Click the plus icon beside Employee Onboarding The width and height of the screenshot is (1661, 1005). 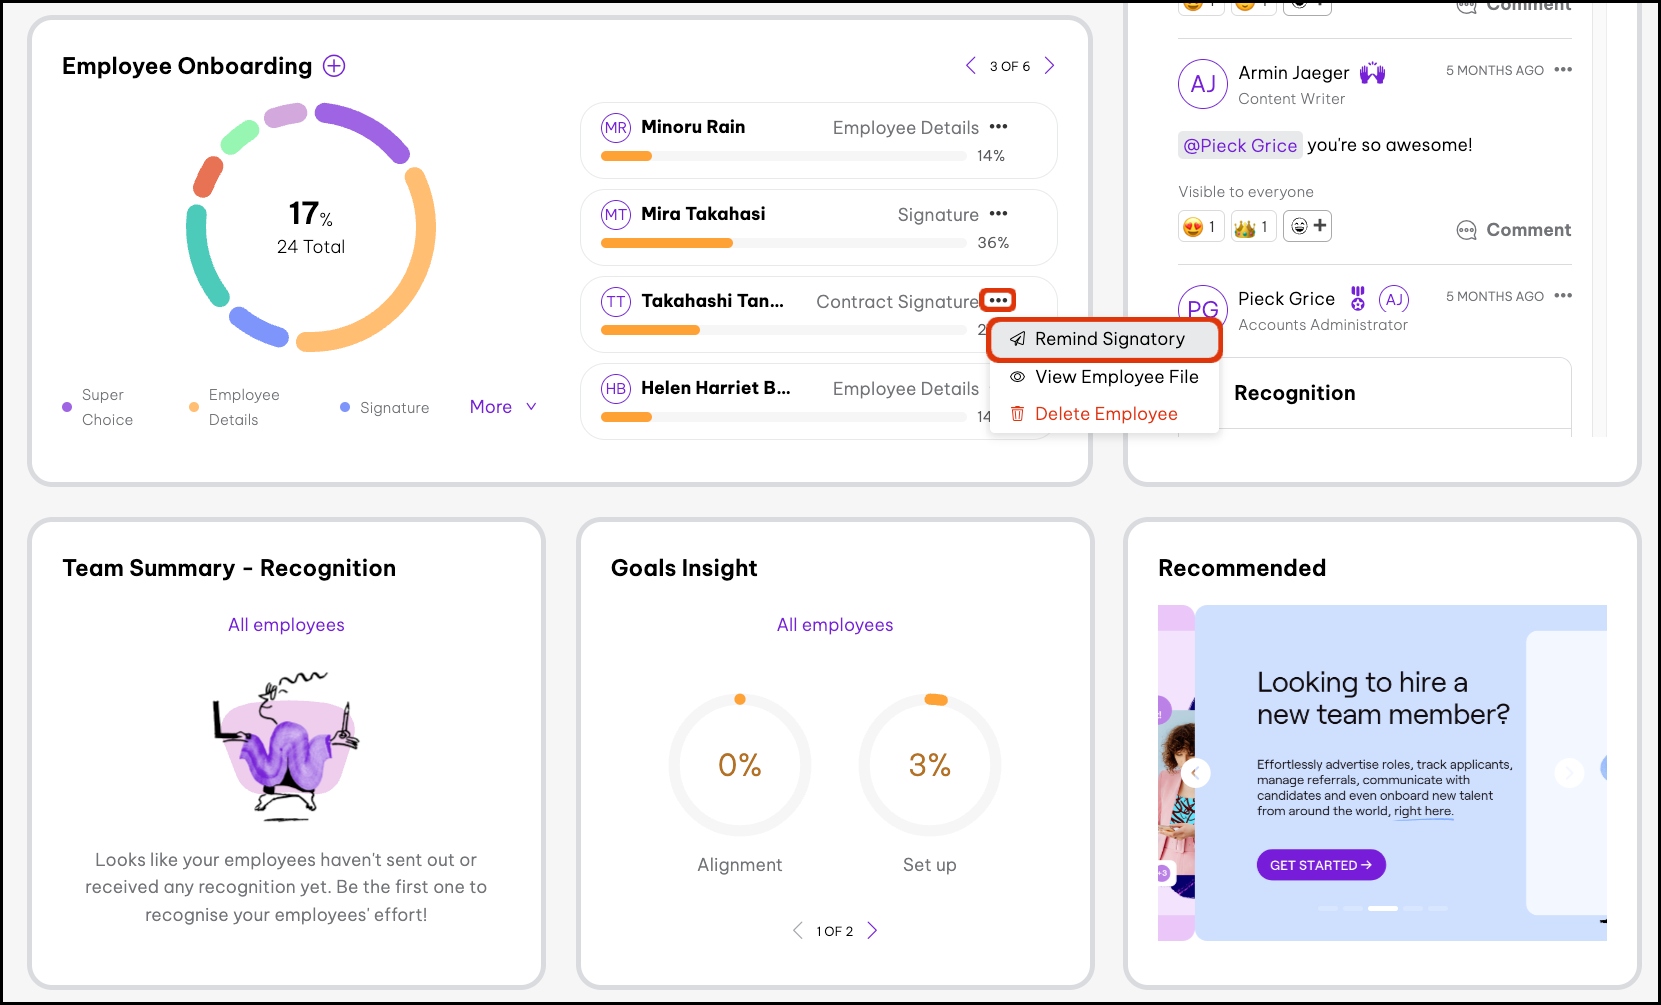pyautogui.click(x=334, y=66)
